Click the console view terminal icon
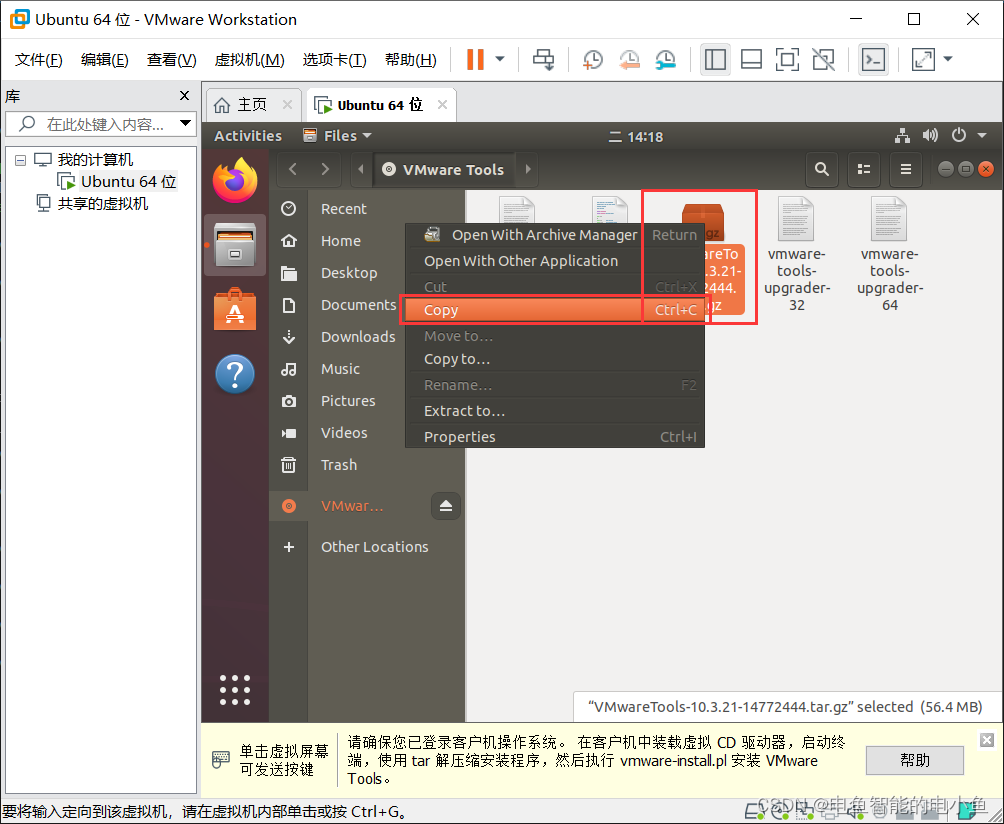Image resolution: width=1004 pixels, height=824 pixels. point(873,60)
